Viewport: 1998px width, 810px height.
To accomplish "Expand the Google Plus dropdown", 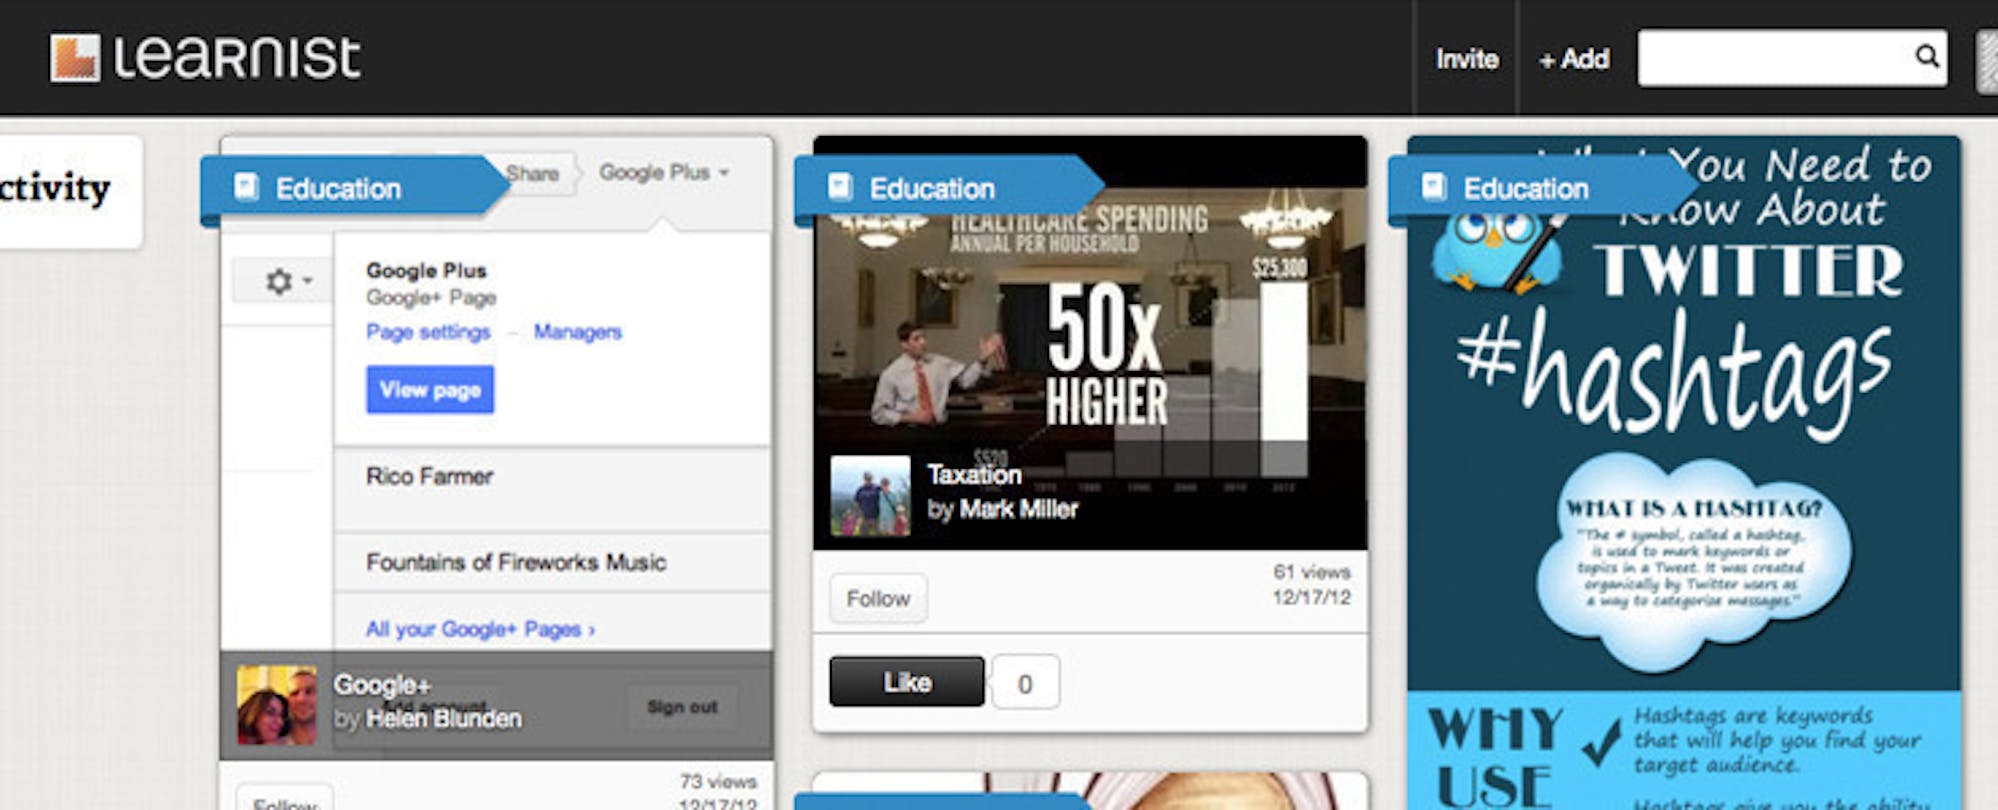I will [x=664, y=172].
